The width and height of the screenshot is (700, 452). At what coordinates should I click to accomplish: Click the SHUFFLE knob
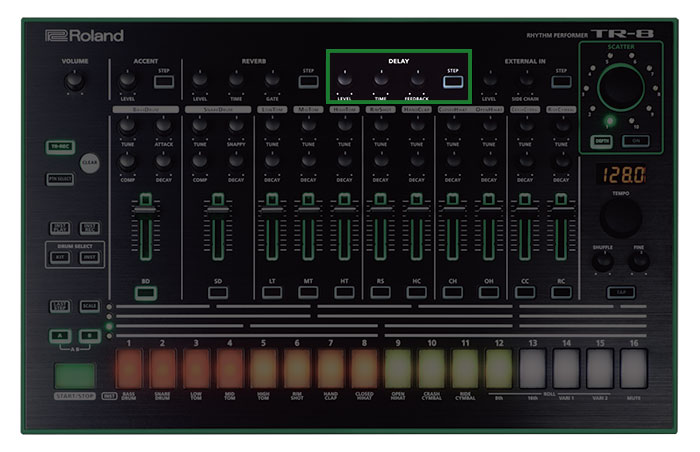click(603, 262)
